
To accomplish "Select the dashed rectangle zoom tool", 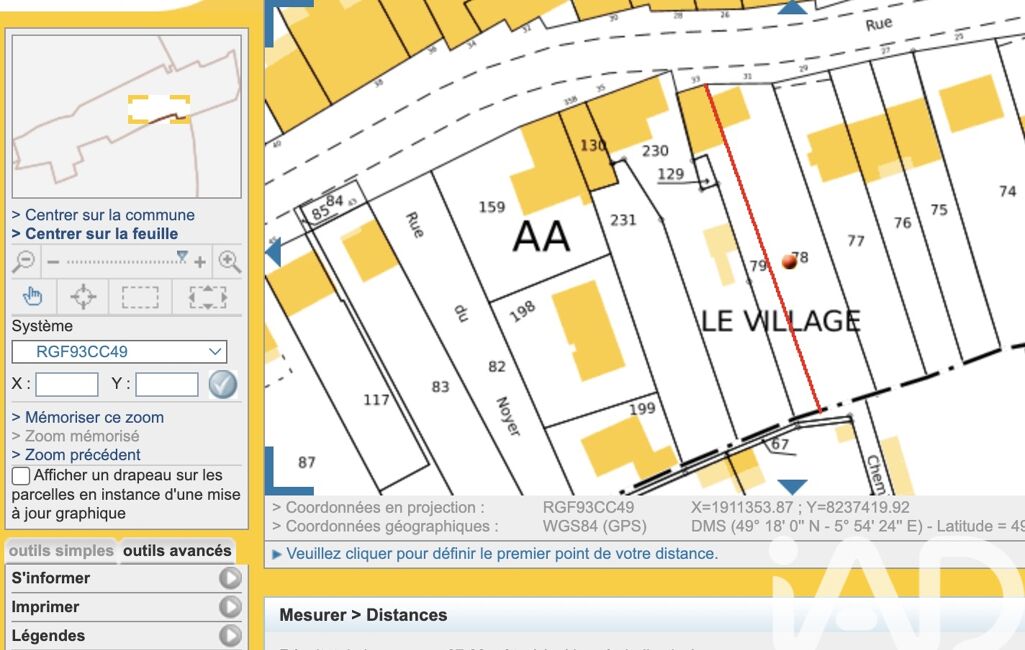I will click(140, 297).
